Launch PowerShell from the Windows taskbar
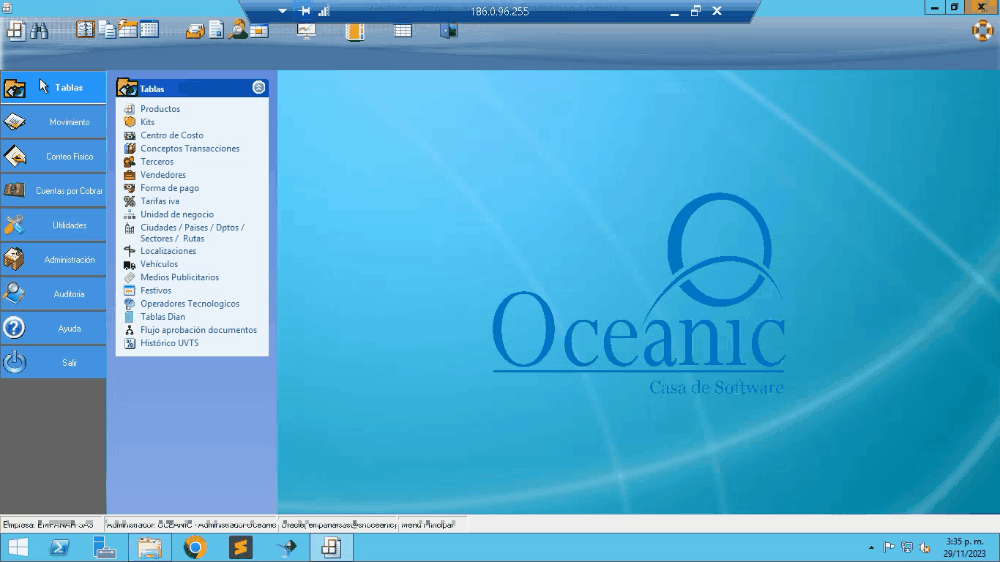Image resolution: width=1000 pixels, height=562 pixels. (x=59, y=548)
